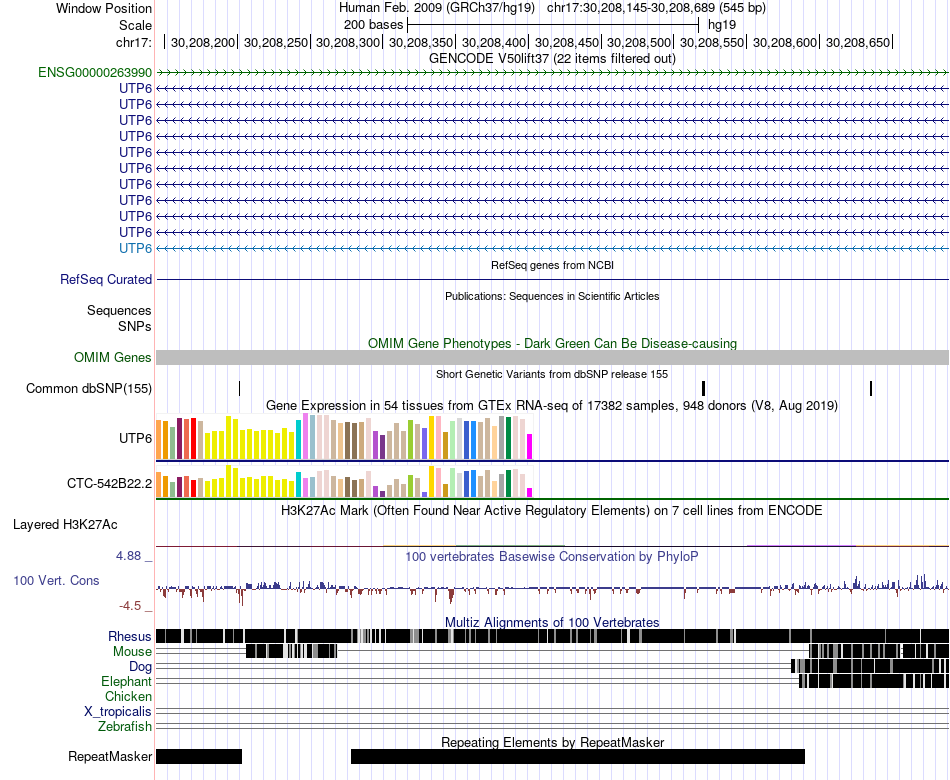The width and height of the screenshot is (950, 780).
Task: Click the X_tropicalis alignment label
Action: point(118,712)
